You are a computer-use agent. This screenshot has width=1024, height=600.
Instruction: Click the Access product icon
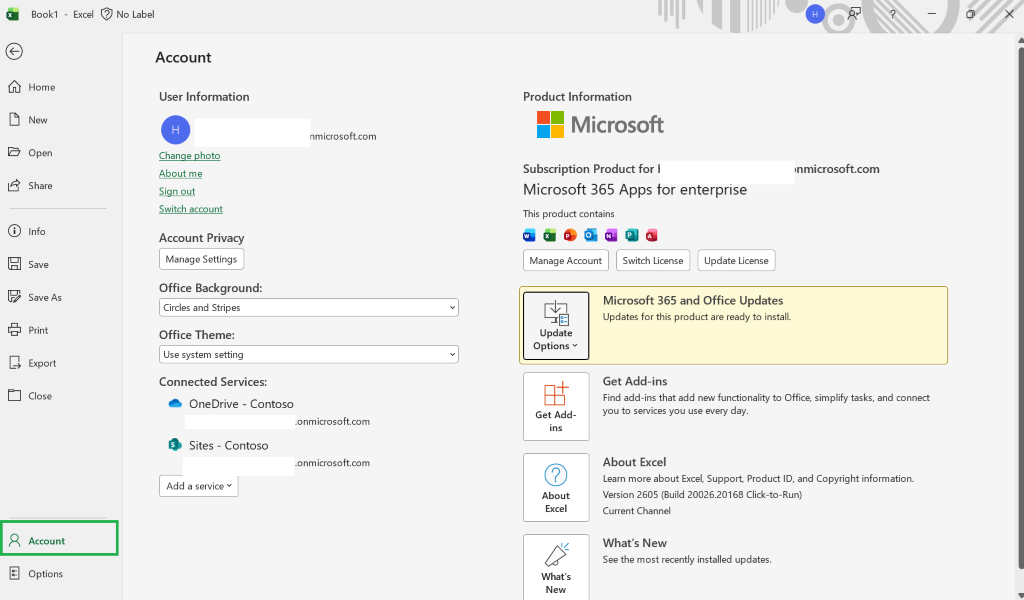click(x=651, y=235)
